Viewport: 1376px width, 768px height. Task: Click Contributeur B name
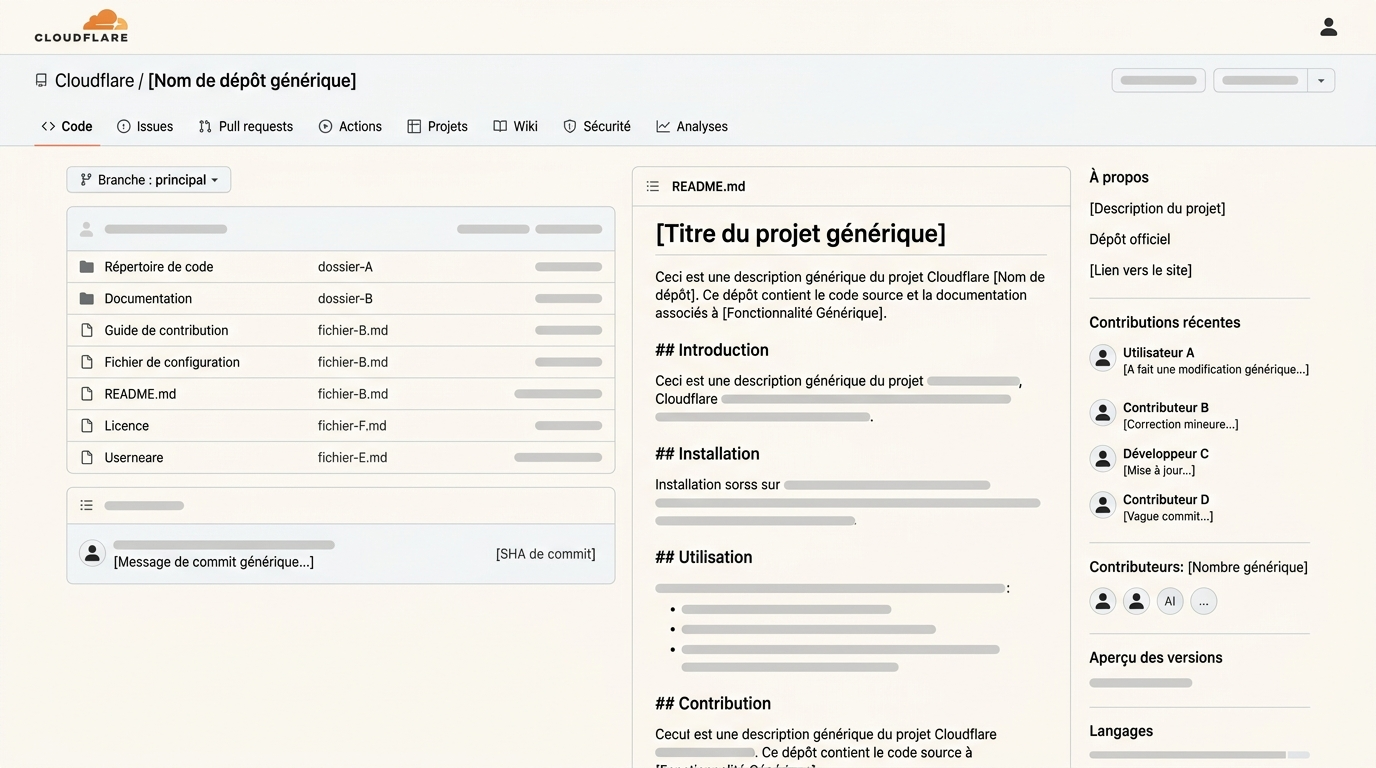(1166, 408)
